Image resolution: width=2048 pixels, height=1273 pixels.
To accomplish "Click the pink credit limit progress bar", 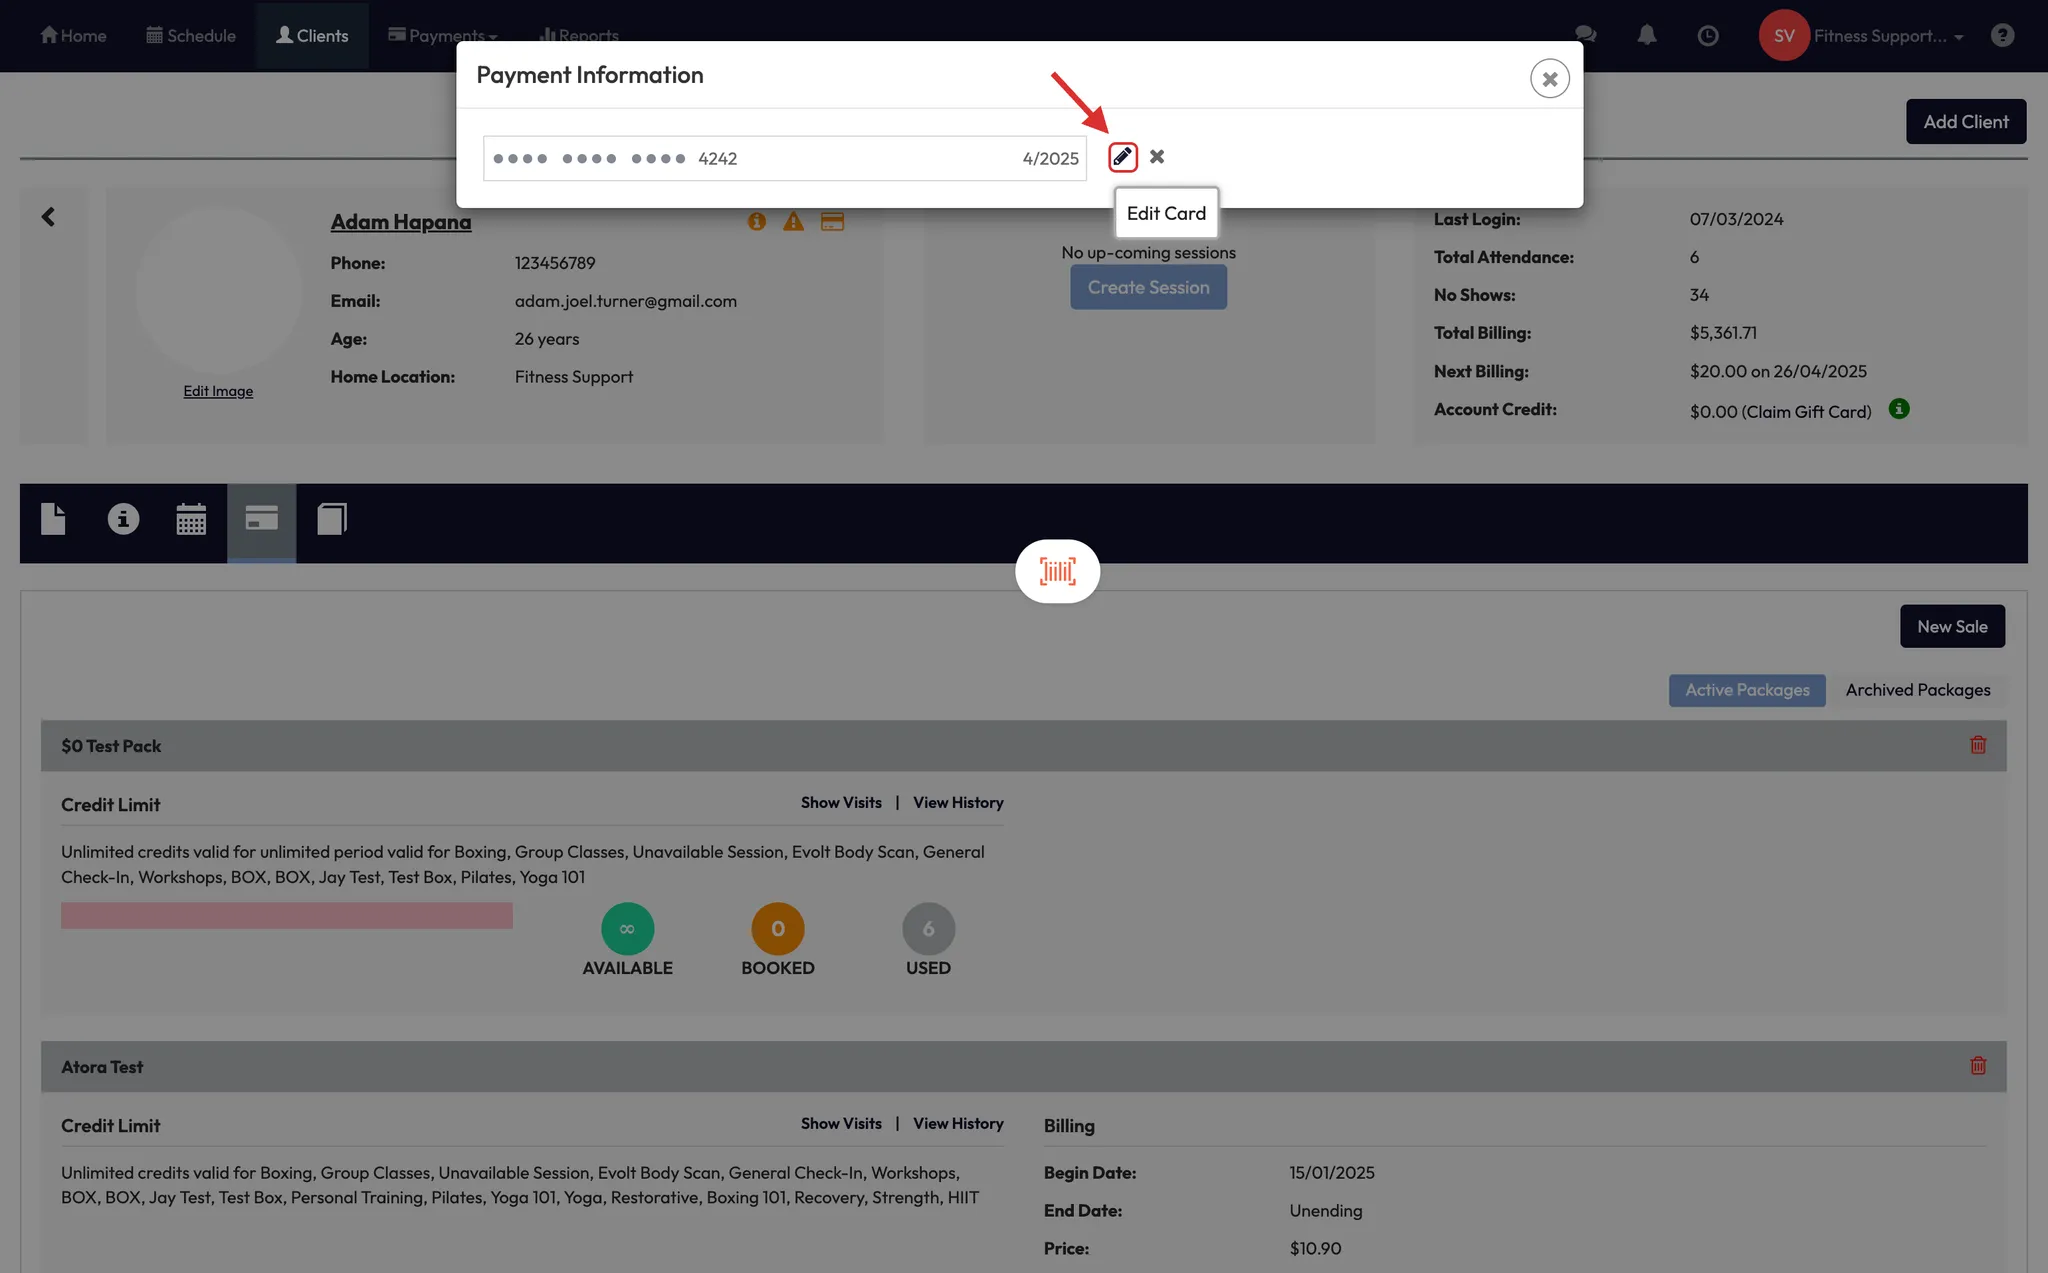I will [286, 916].
